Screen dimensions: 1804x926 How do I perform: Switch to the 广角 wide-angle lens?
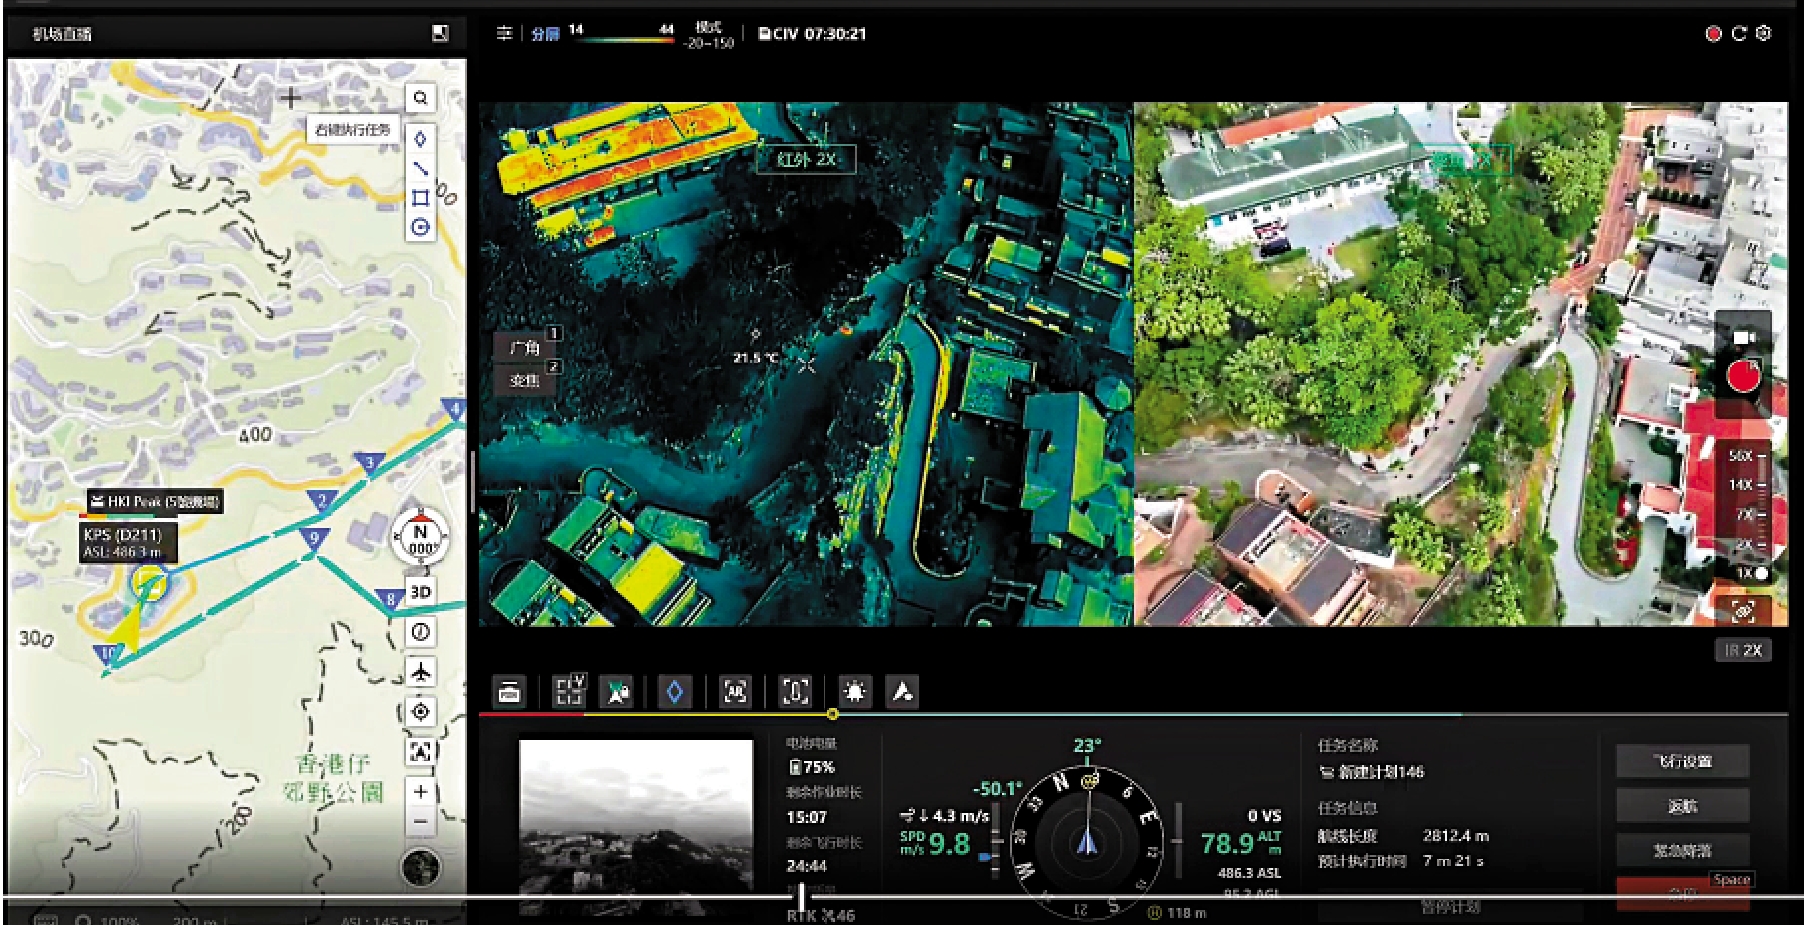point(525,348)
